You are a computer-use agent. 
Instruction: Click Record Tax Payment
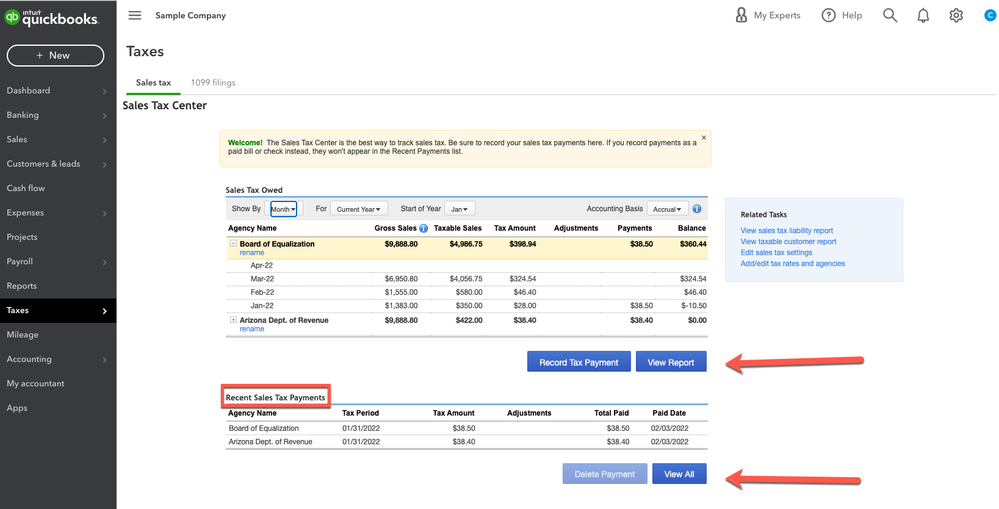point(579,362)
